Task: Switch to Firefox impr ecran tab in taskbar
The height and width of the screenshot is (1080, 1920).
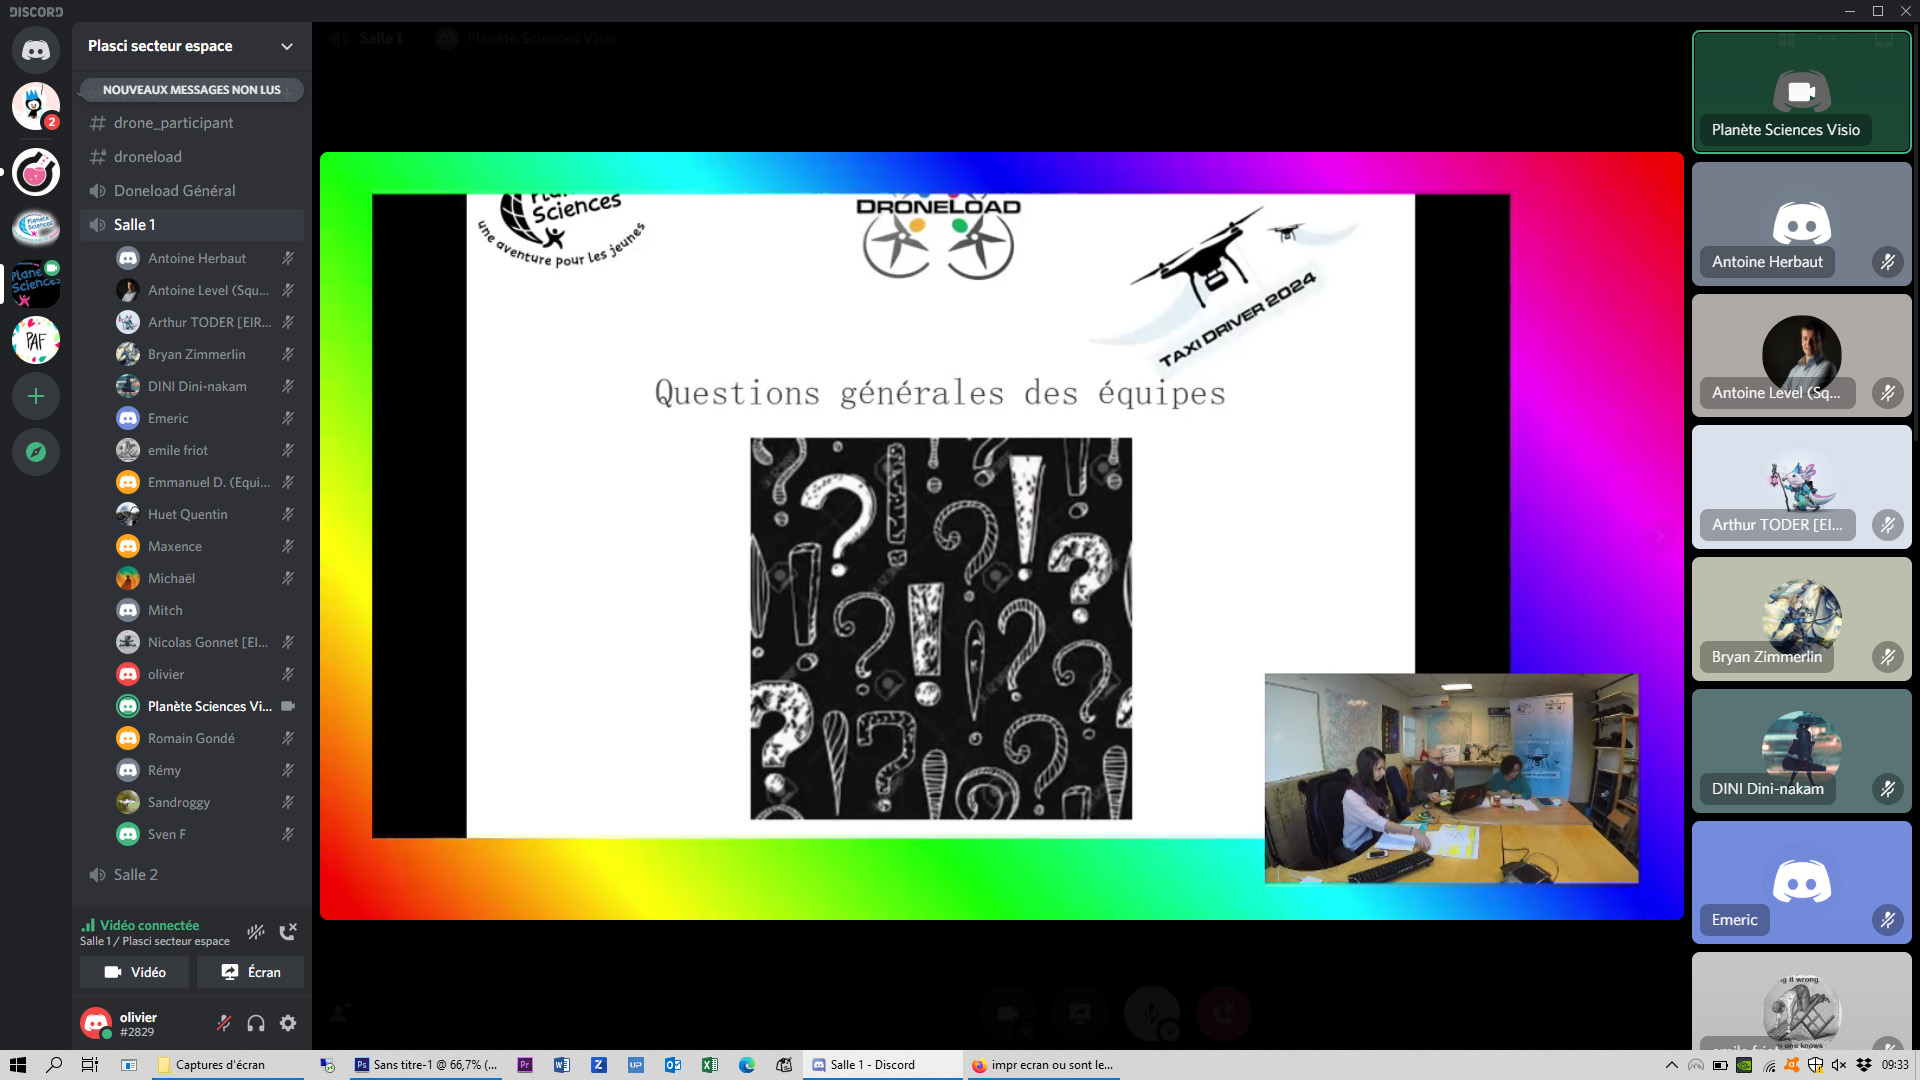Action: click(x=1042, y=1065)
